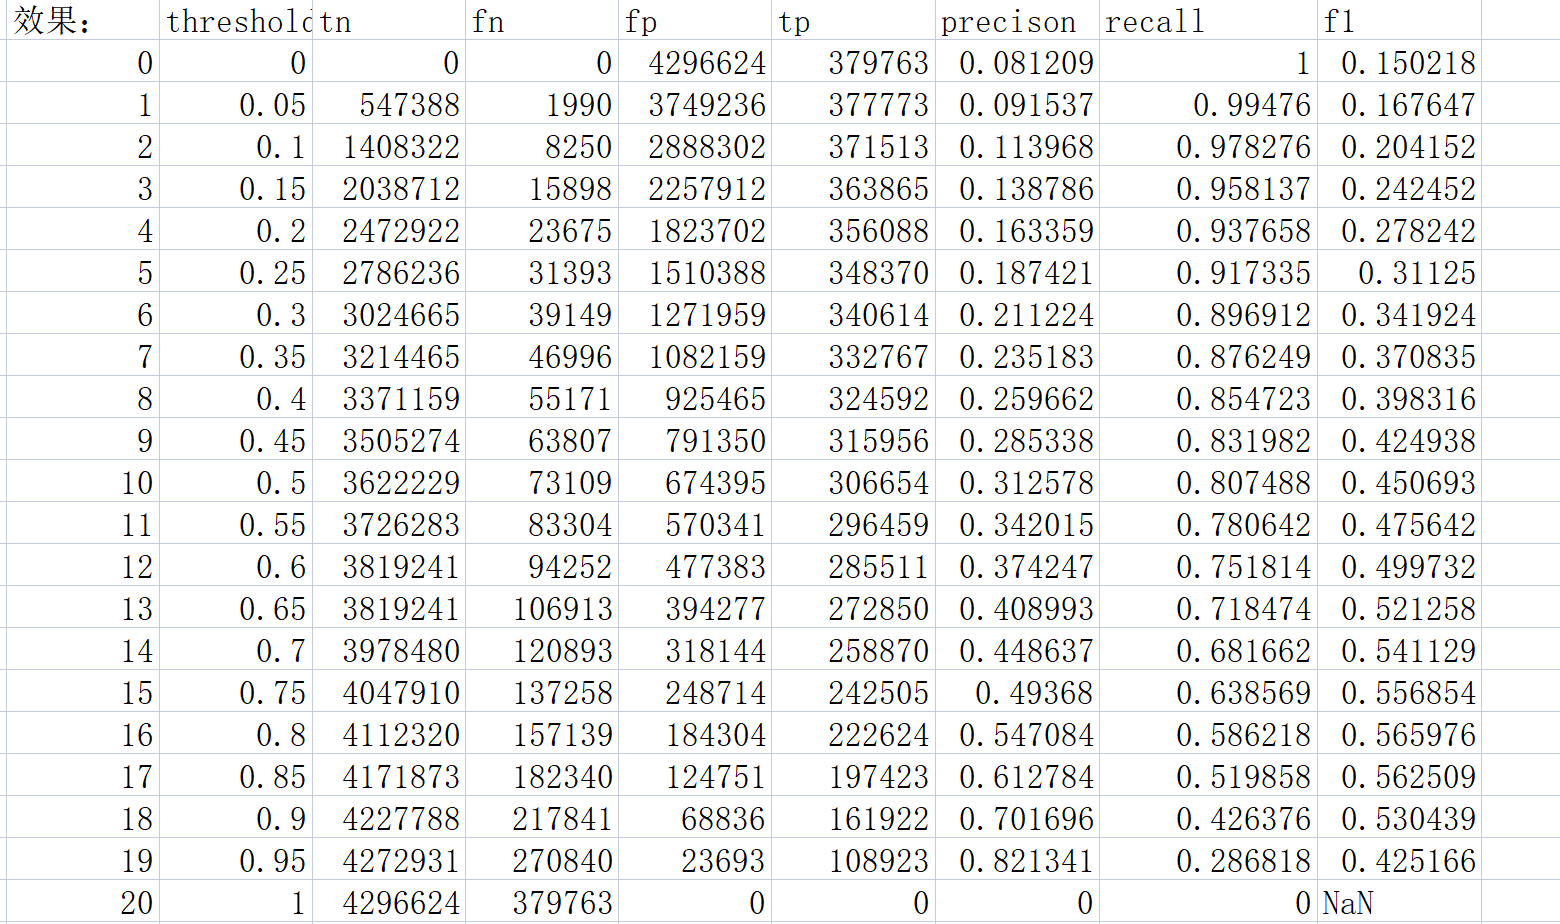Screen dimensions: 1560x924
Task: Click the fn column header
Action: 542,21
